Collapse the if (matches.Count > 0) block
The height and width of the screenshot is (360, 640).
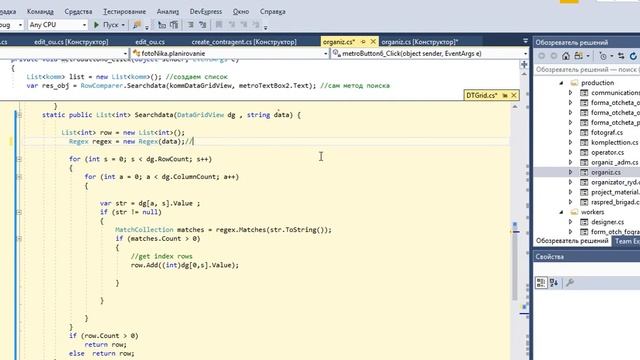[19, 239]
